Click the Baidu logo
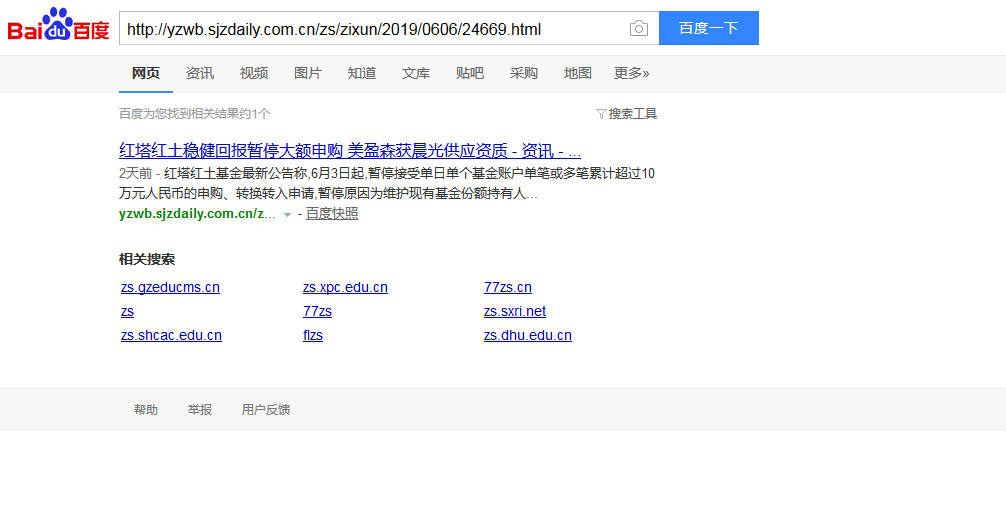1006x512 pixels. pos(58,27)
